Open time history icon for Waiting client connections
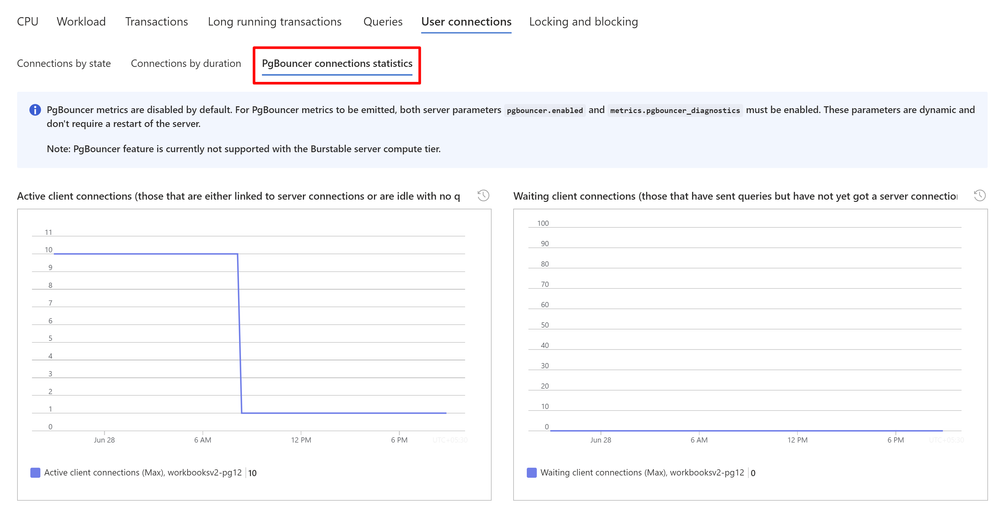This screenshot has height=512, width=999. click(x=980, y=196)
